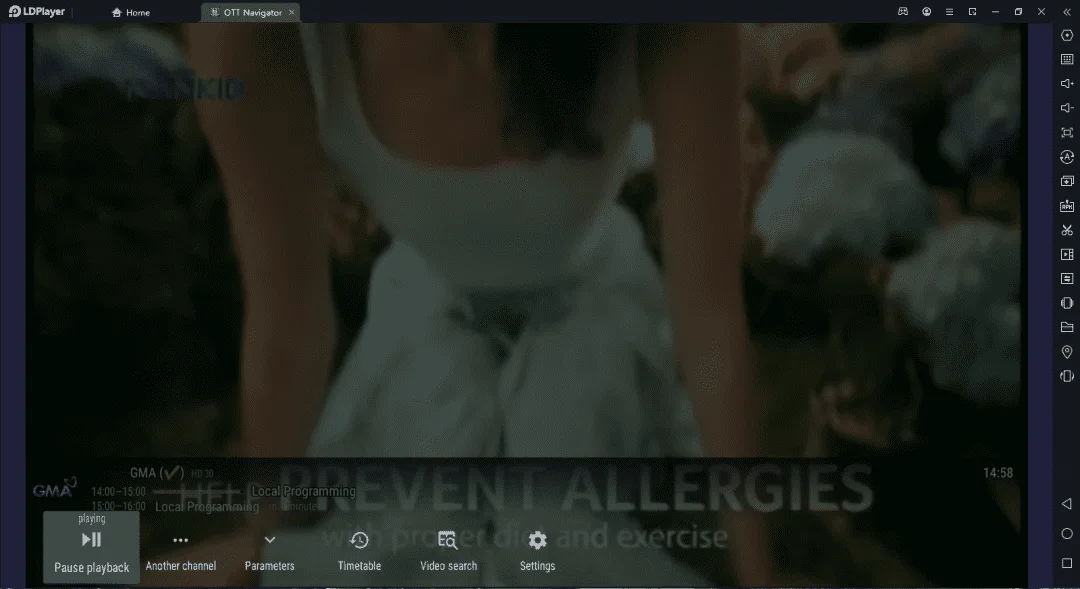The height and width of the screenshot is (589, 1080).
Task: Restore the LDPlayer window size
Action: [x=1019, y=12]
